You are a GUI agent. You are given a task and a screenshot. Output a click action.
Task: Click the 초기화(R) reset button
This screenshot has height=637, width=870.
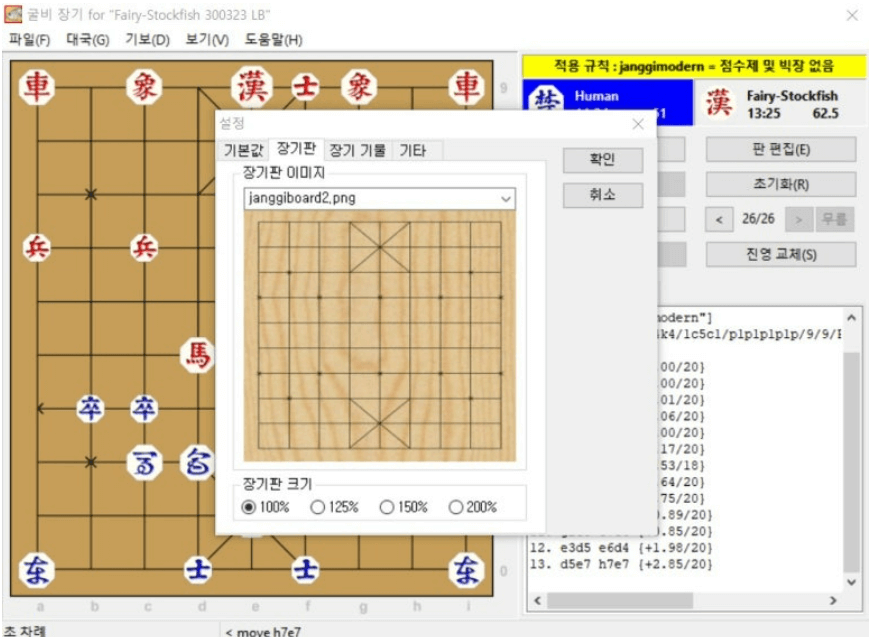click(x=781, y=184)
